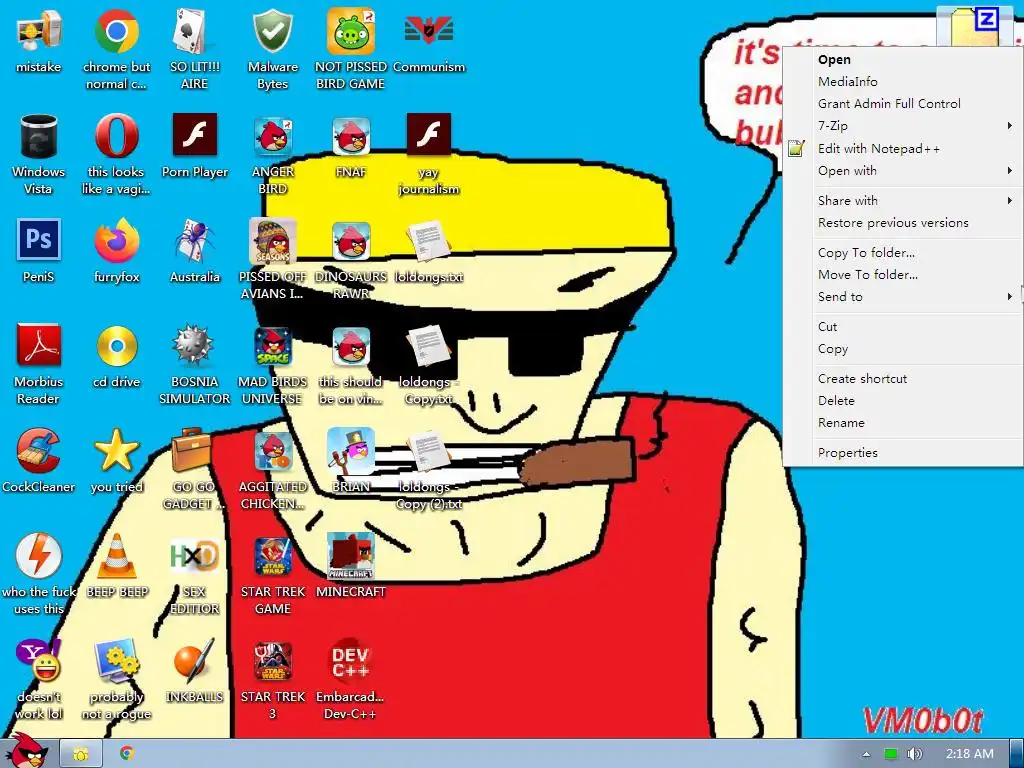Choose Rename in the context menu
1024x768 pixels.
(x=903, y=423)
